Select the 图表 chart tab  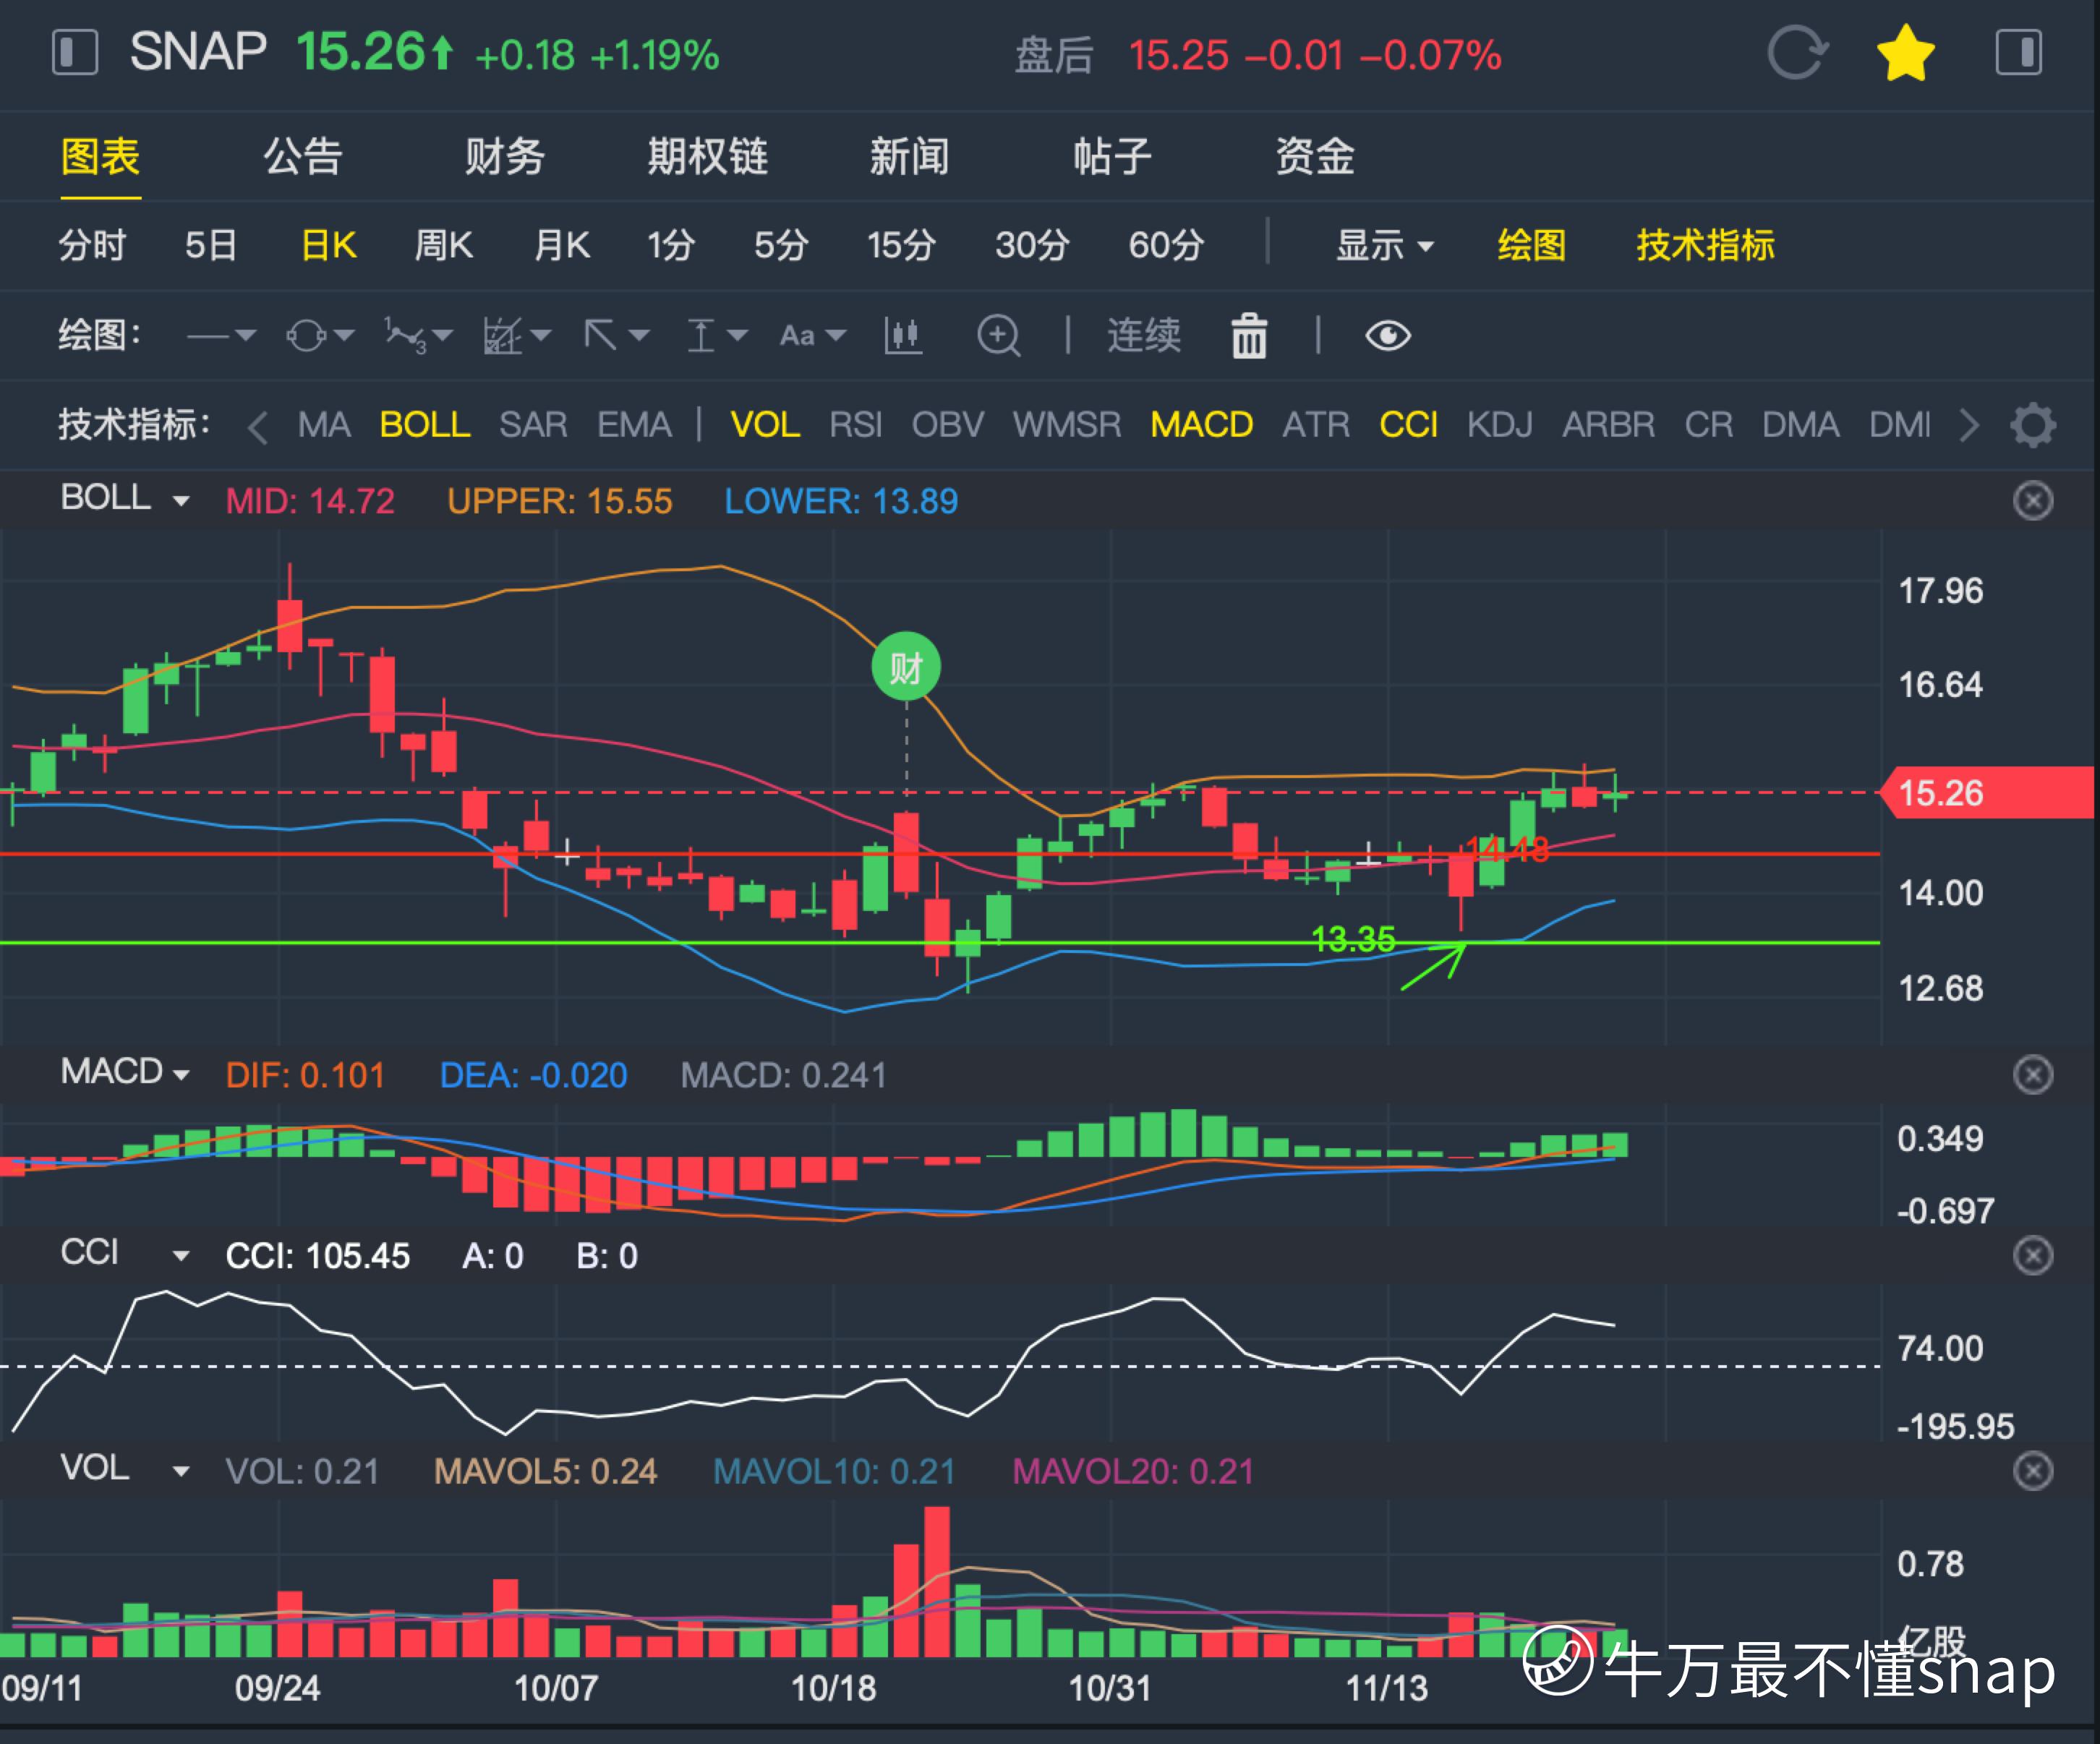pyautogui.click(x=100, y=157)
